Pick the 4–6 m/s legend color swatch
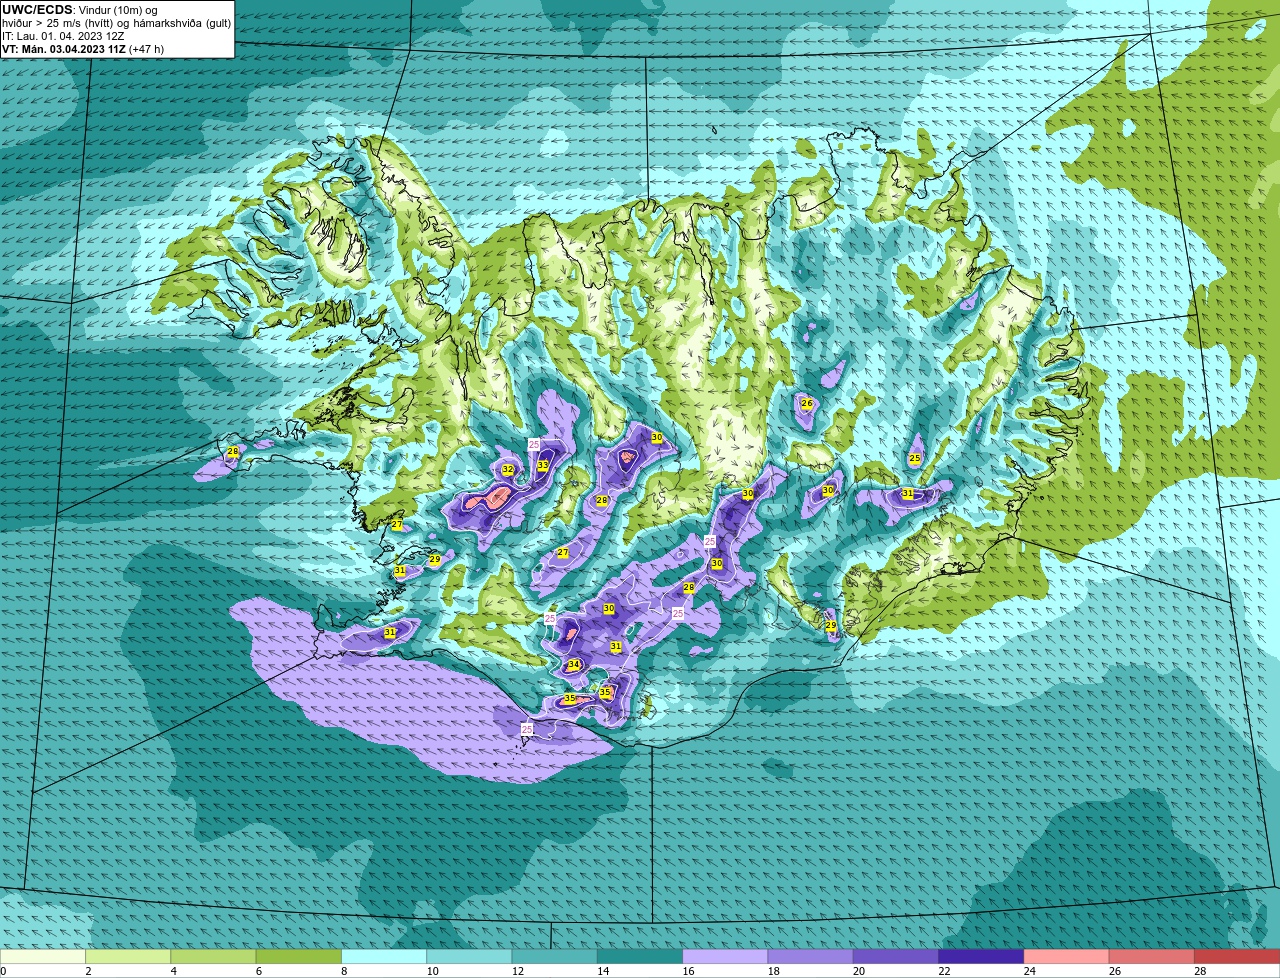This screenshot has height=978, width=1280. point(213,957)
